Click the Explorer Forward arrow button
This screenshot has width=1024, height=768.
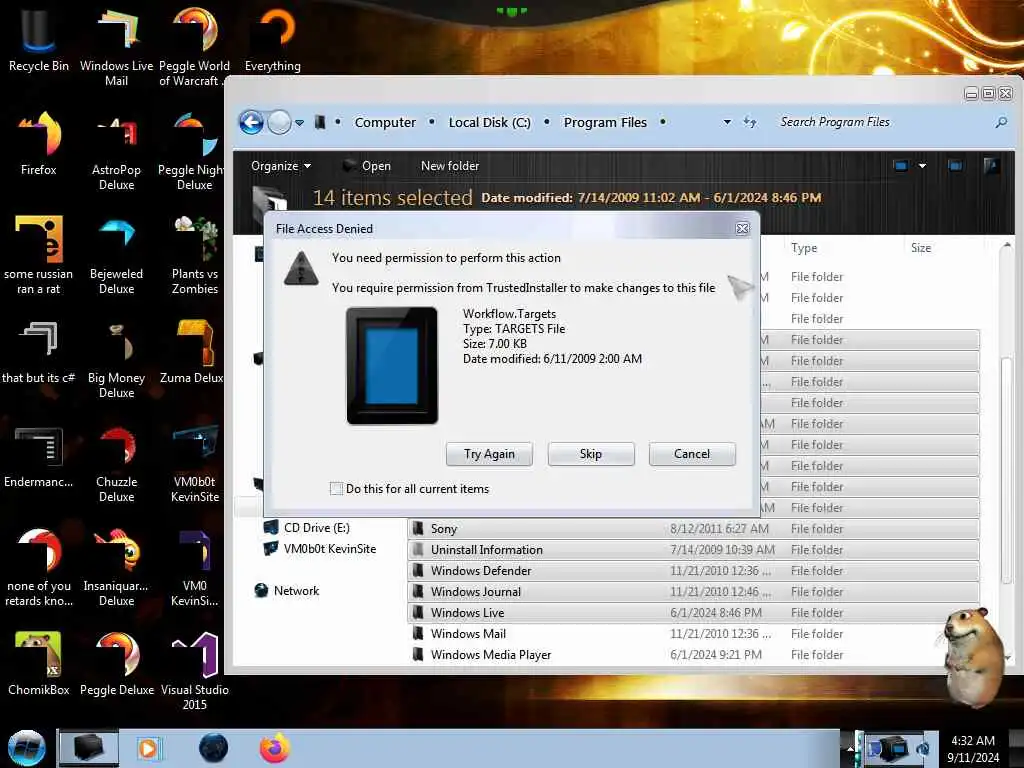(279, 122)
